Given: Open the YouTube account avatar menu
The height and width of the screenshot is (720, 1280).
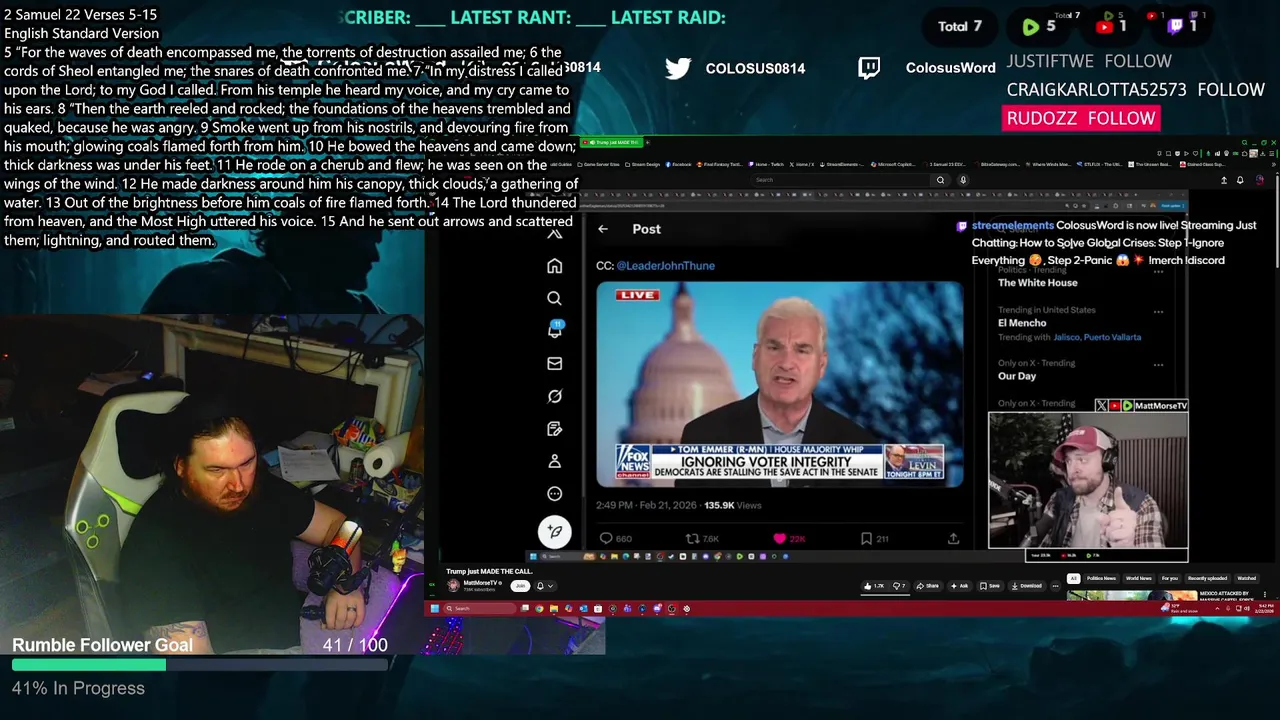Looking at the screenshot, I should click(x=1259, y=180).
